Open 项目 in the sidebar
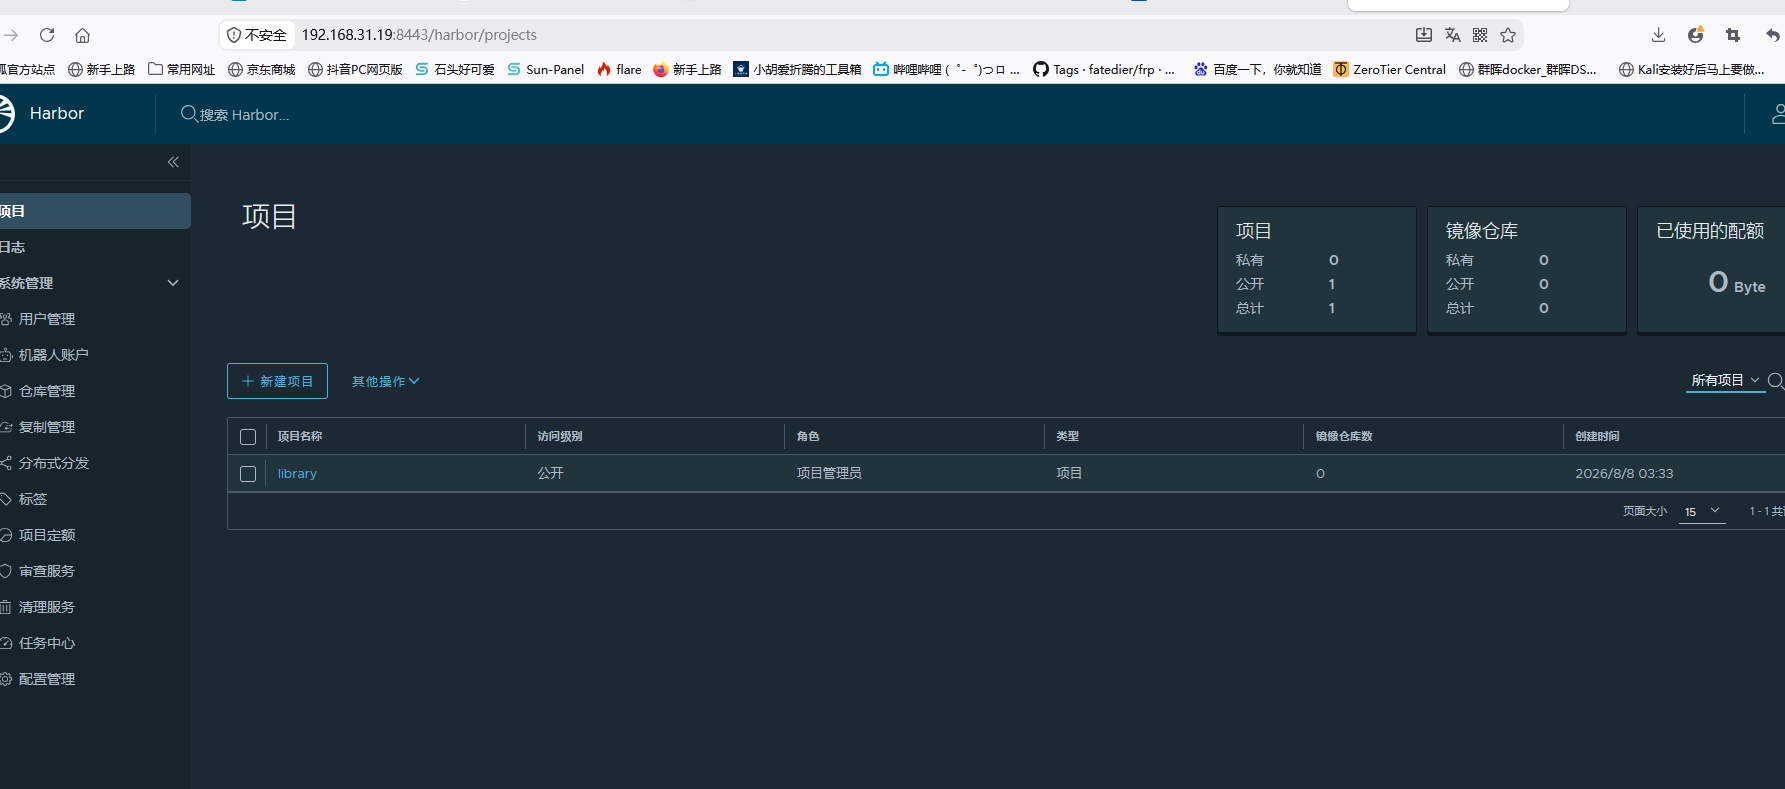Image resolution: width=1785 pixels, height=789 pixels. pyautogui.click(x=95, y=211)
